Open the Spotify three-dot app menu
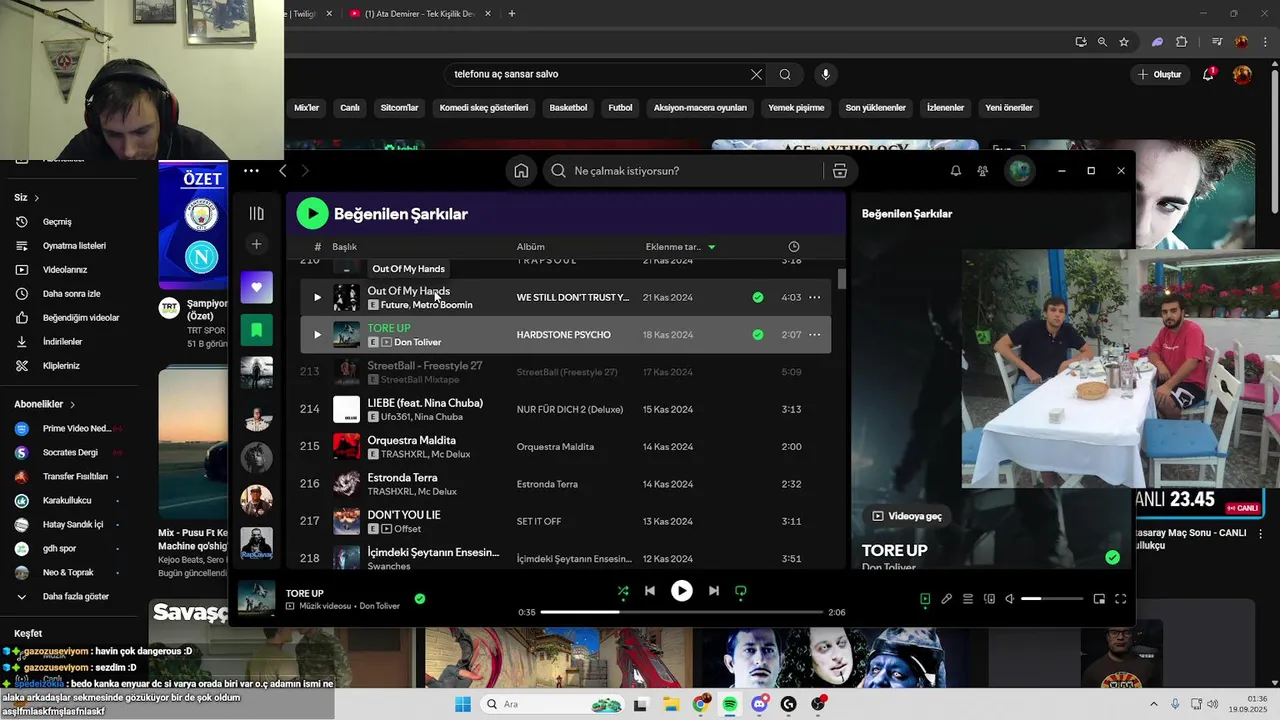Screen dimensions: 1280x720 click(251, 171)
